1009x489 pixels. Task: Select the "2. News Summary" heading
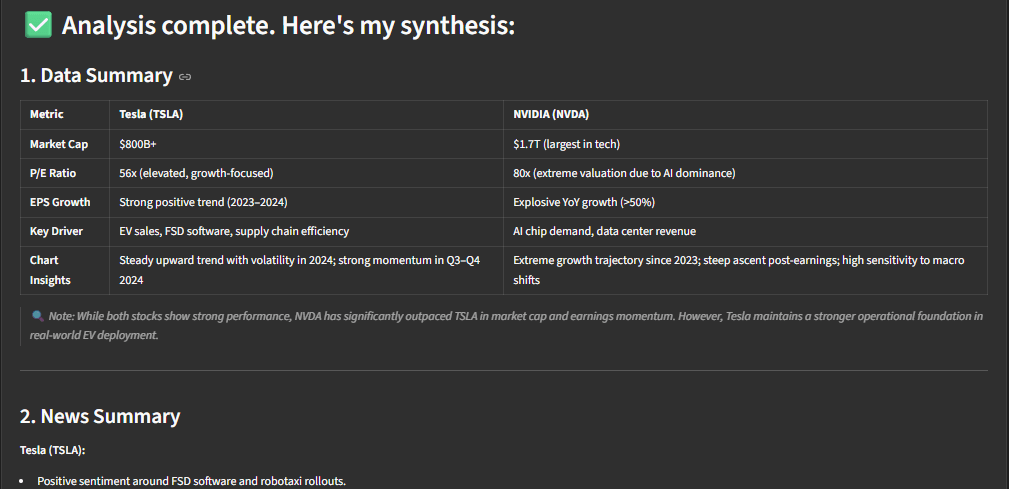click(100, 416)
